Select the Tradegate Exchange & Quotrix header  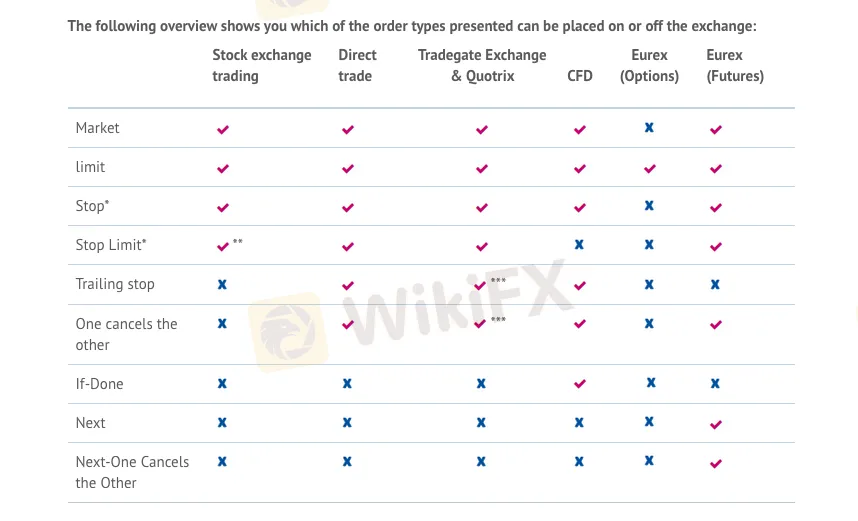[x=482, y=65]
